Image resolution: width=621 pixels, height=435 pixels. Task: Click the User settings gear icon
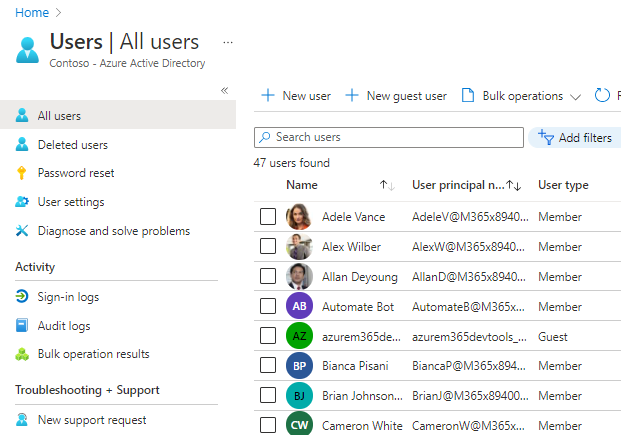pyautogui.click(x=22, y=202)
